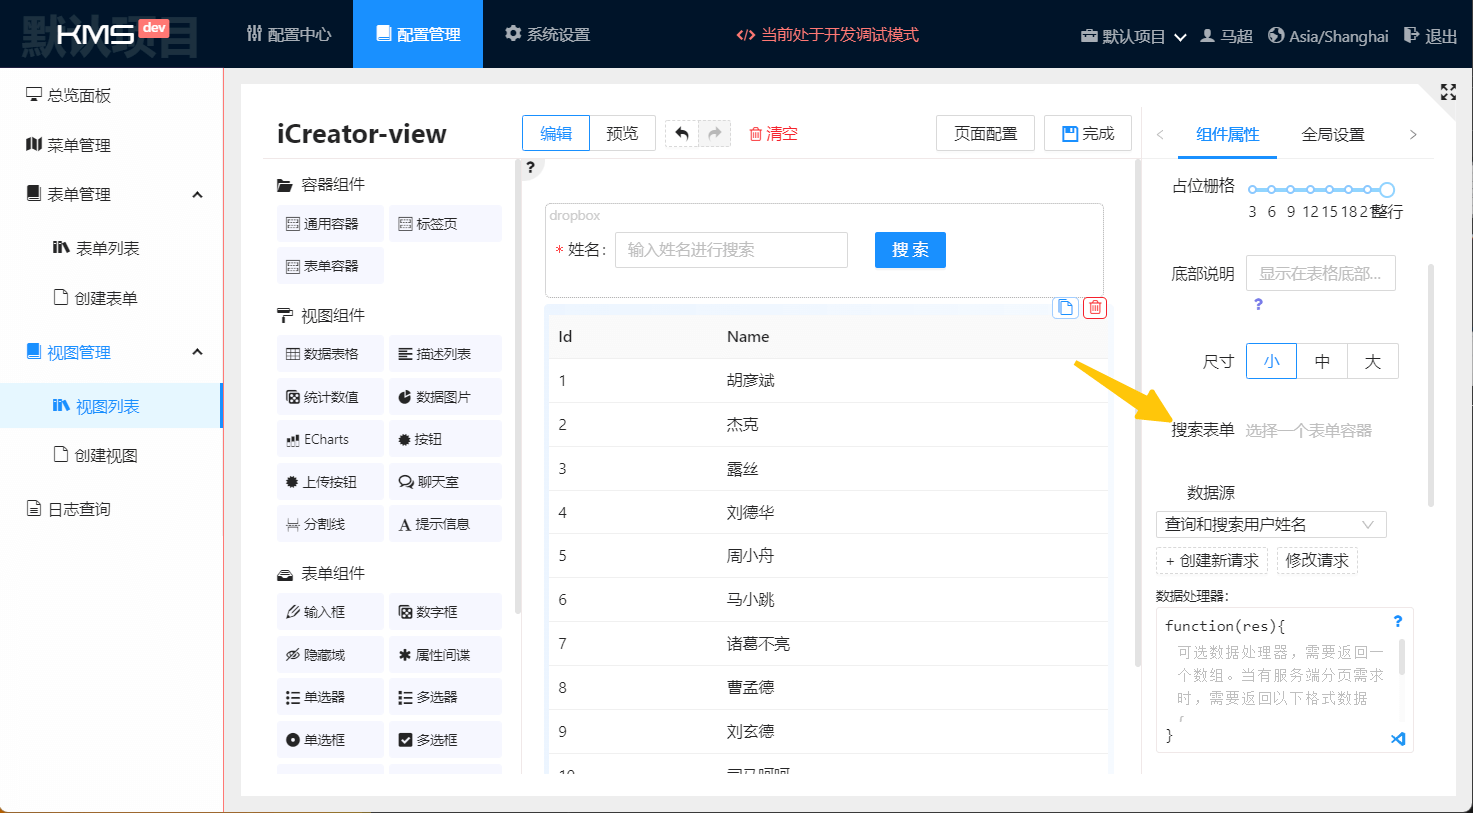
Task: Click the redo arrow icon
Action: (714, 133)
